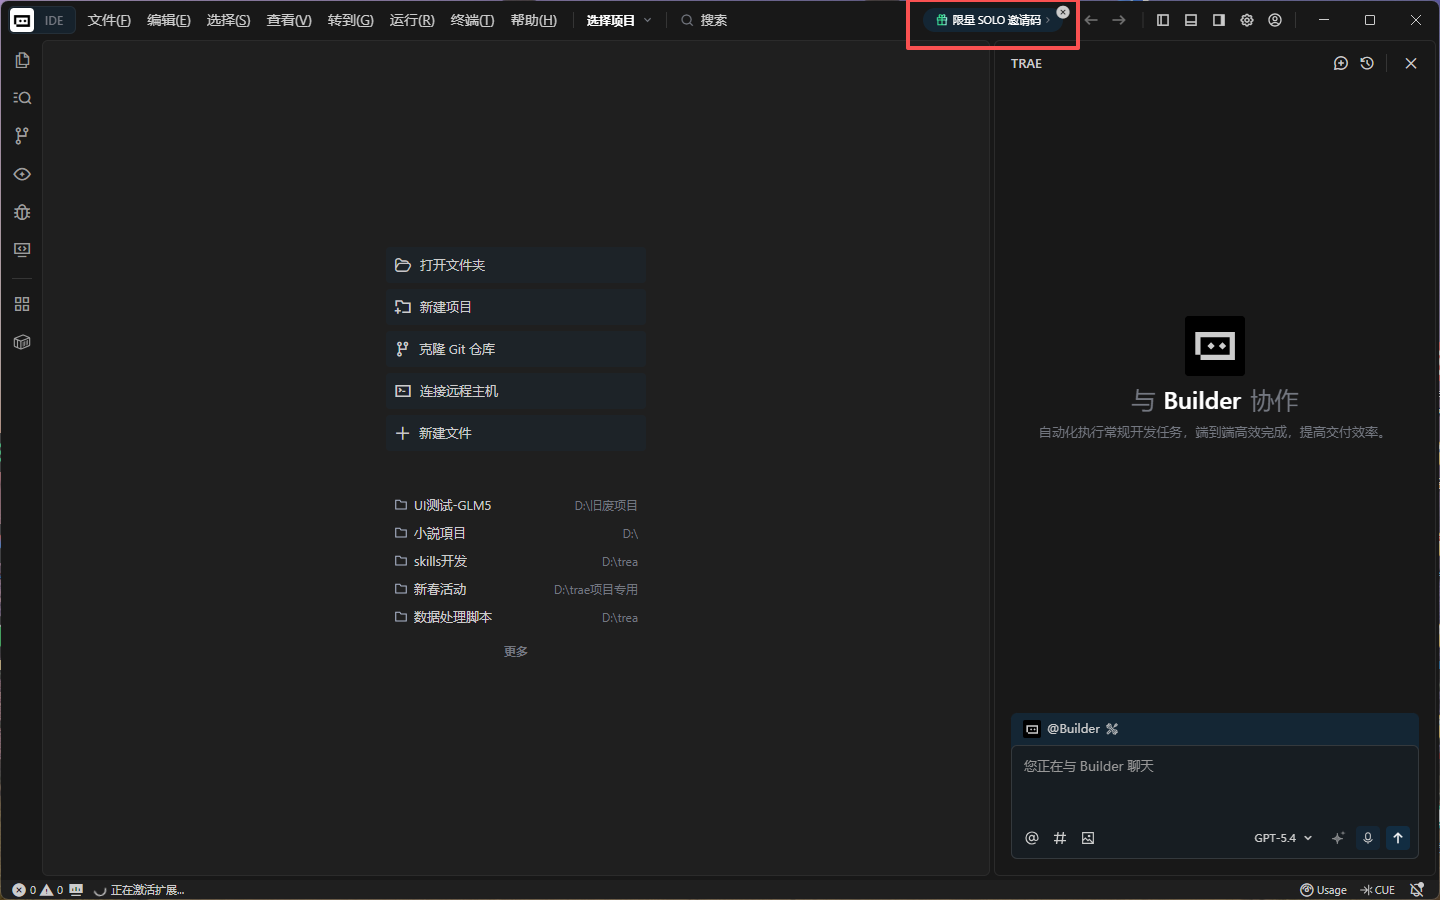
Task: Open the Explorer files icon in sidebar
Action: pyautogui.click(x=22, y=60)
